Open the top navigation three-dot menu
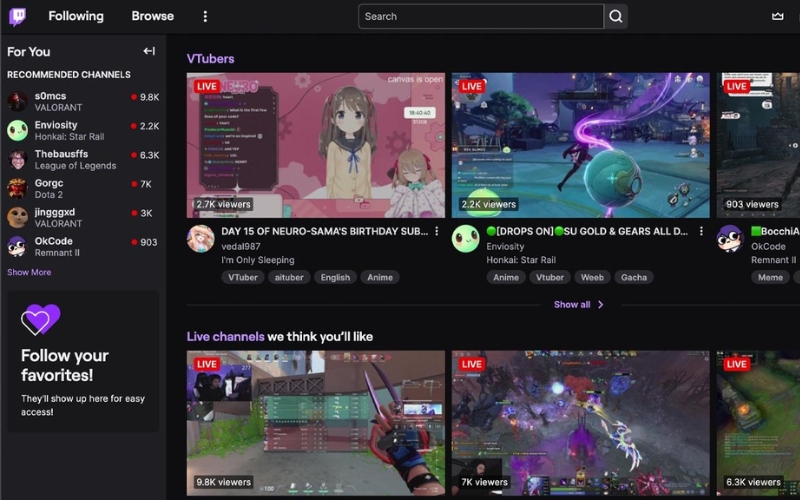Viewport: 800px width, 500px height. click(205, 16)
